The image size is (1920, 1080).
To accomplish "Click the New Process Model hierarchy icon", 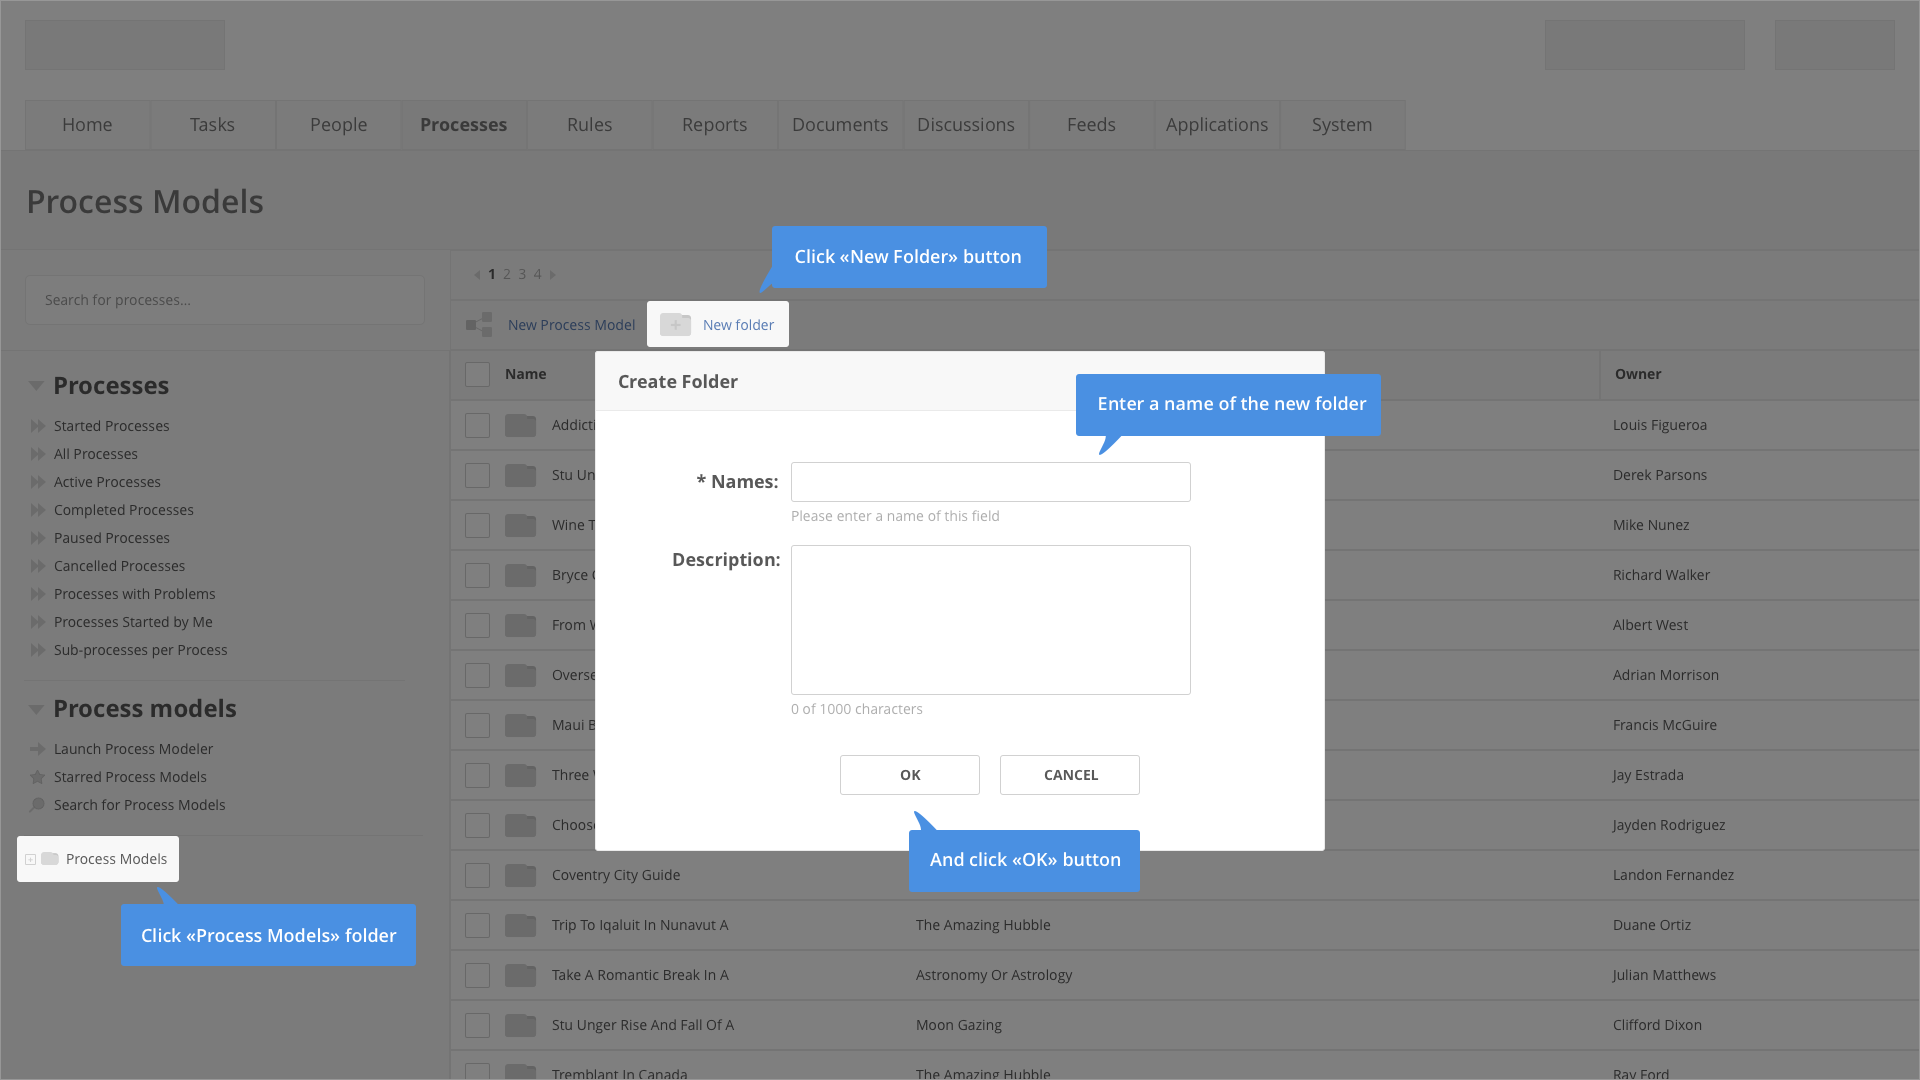I will (x=479, y=324).
